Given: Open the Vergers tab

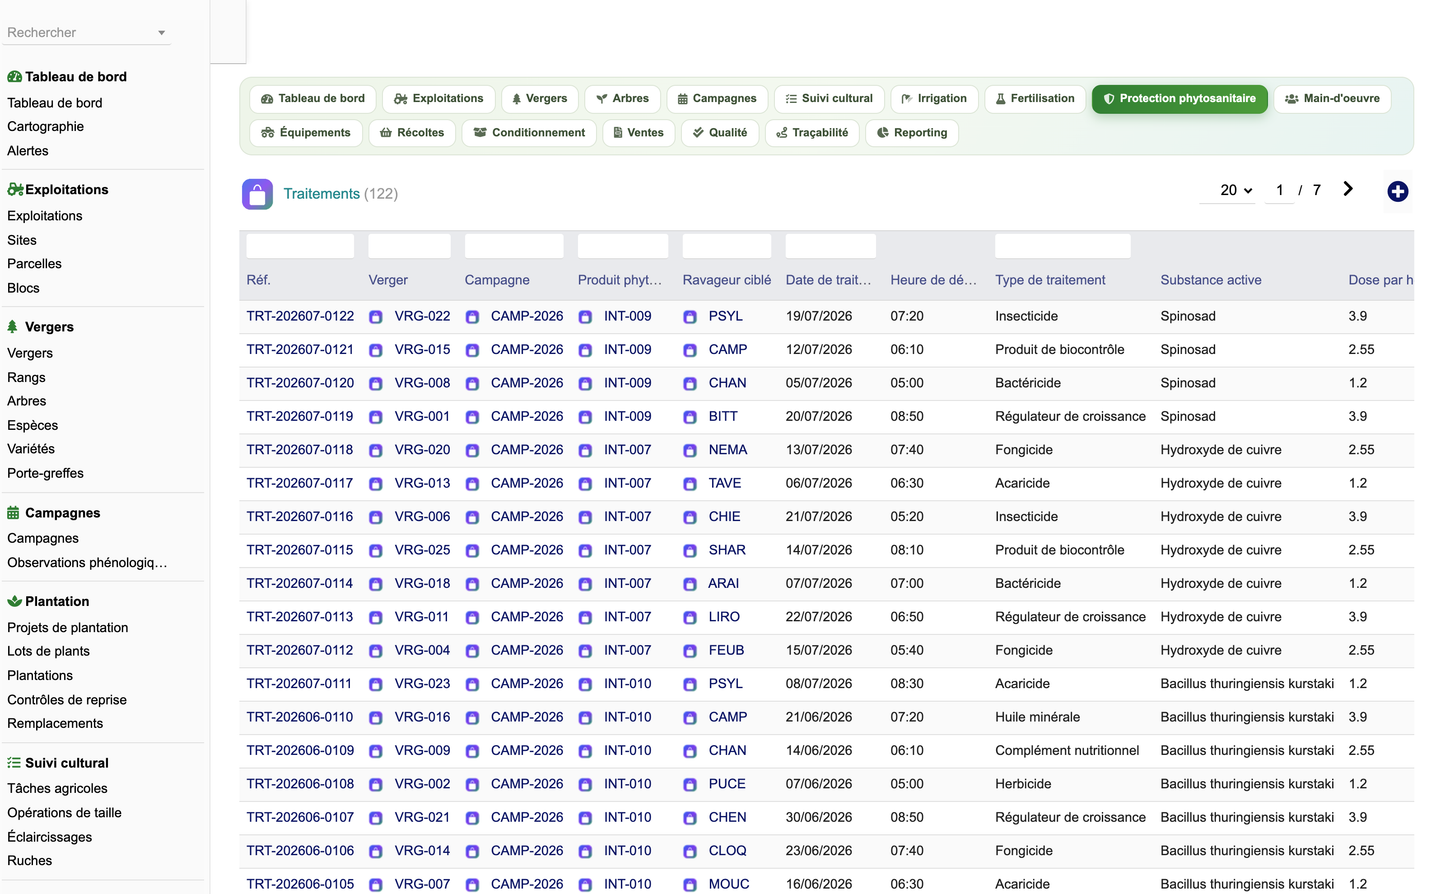Looking at the screenshot, I should (539, 99).
